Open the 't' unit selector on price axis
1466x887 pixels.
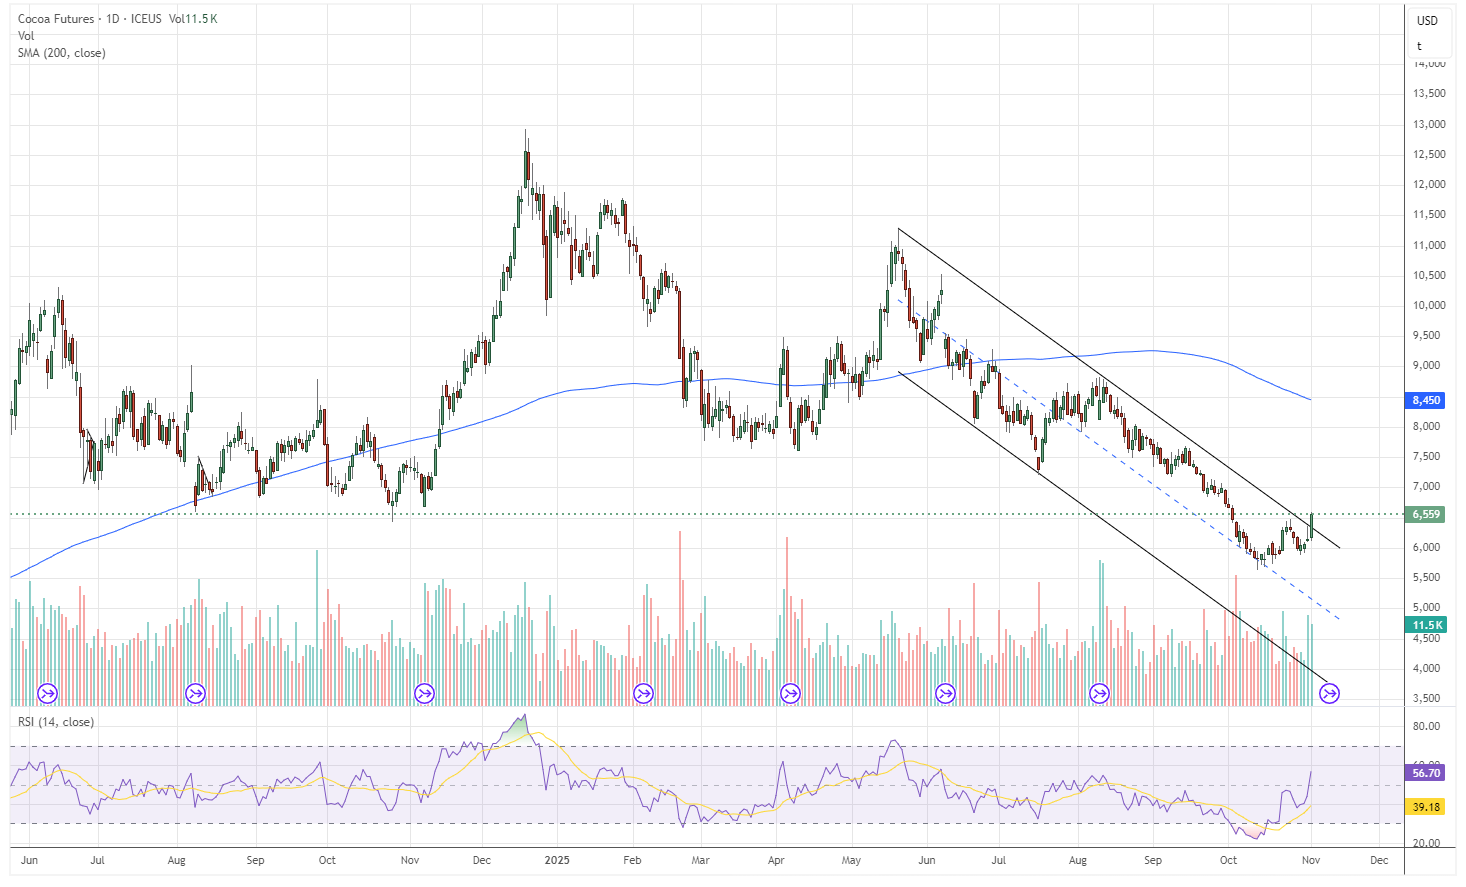(x=1419, y=46)
